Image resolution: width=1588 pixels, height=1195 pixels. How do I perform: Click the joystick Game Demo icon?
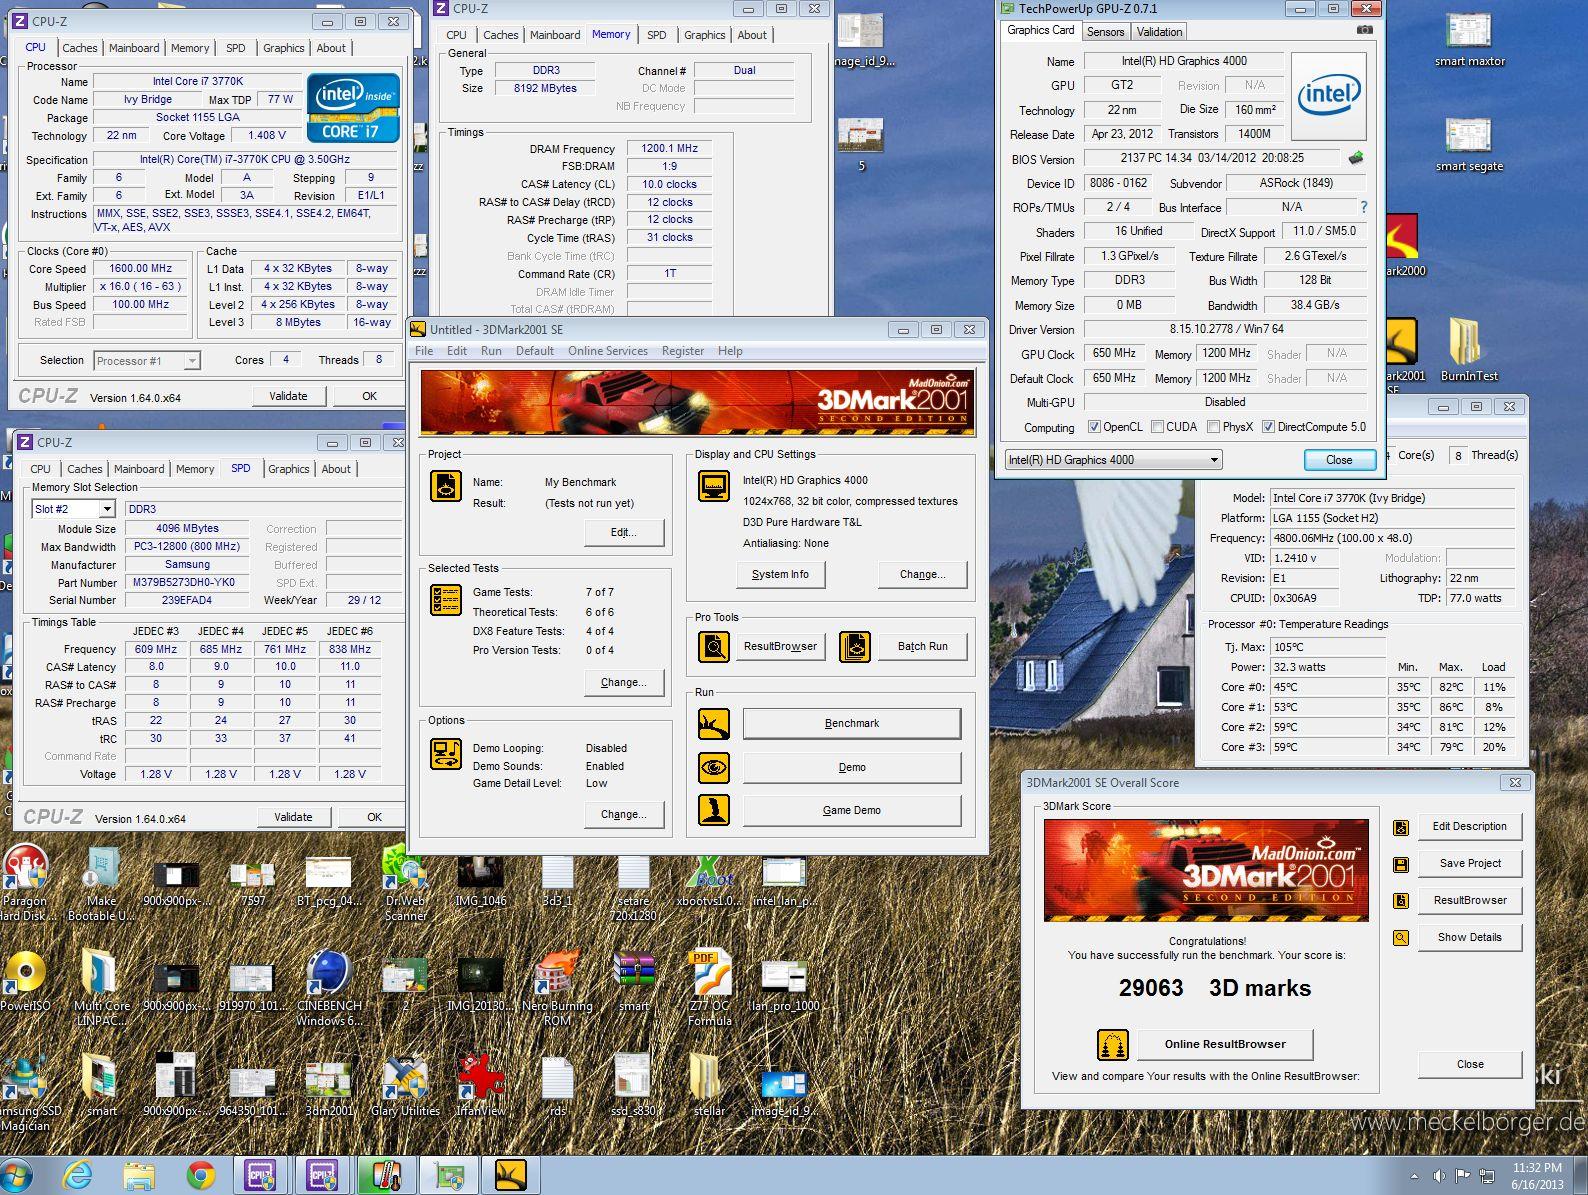tap(714, 811)
